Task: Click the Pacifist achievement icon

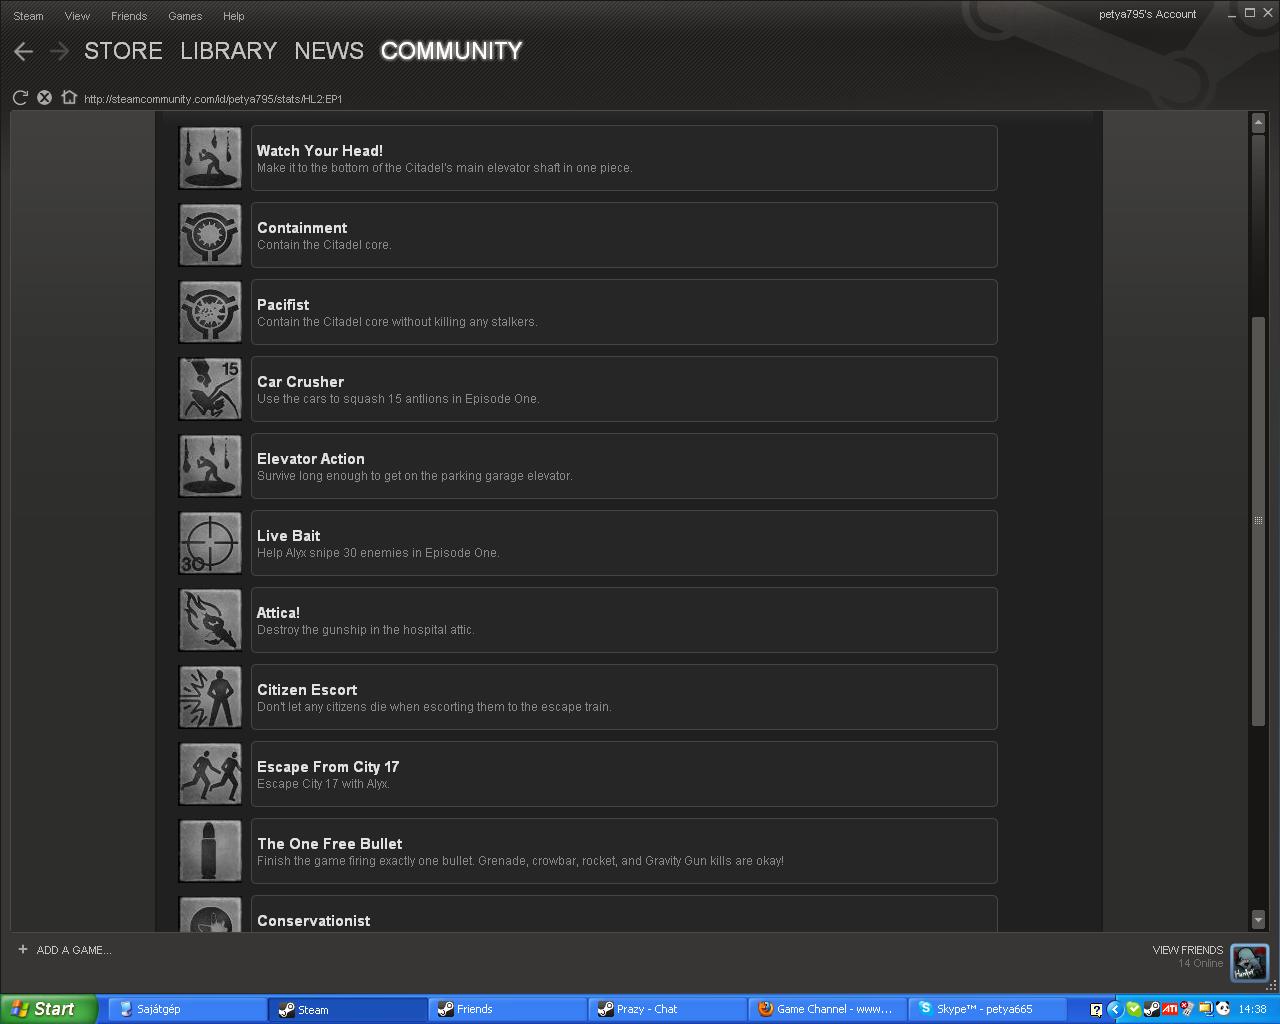Action: tap(210, 312)
